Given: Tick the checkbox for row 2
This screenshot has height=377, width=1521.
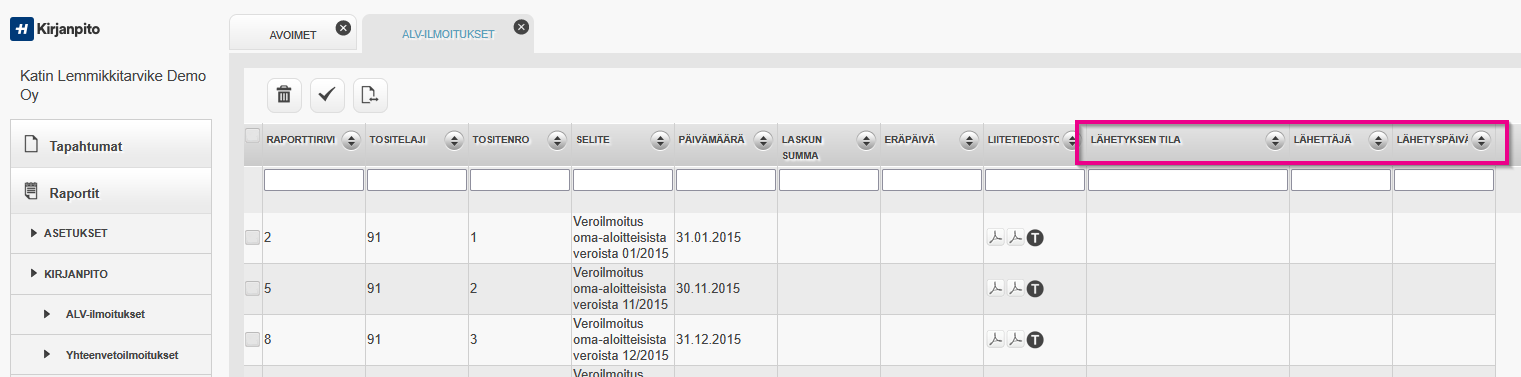Looking at the screenshot, I should pos(252,237).
